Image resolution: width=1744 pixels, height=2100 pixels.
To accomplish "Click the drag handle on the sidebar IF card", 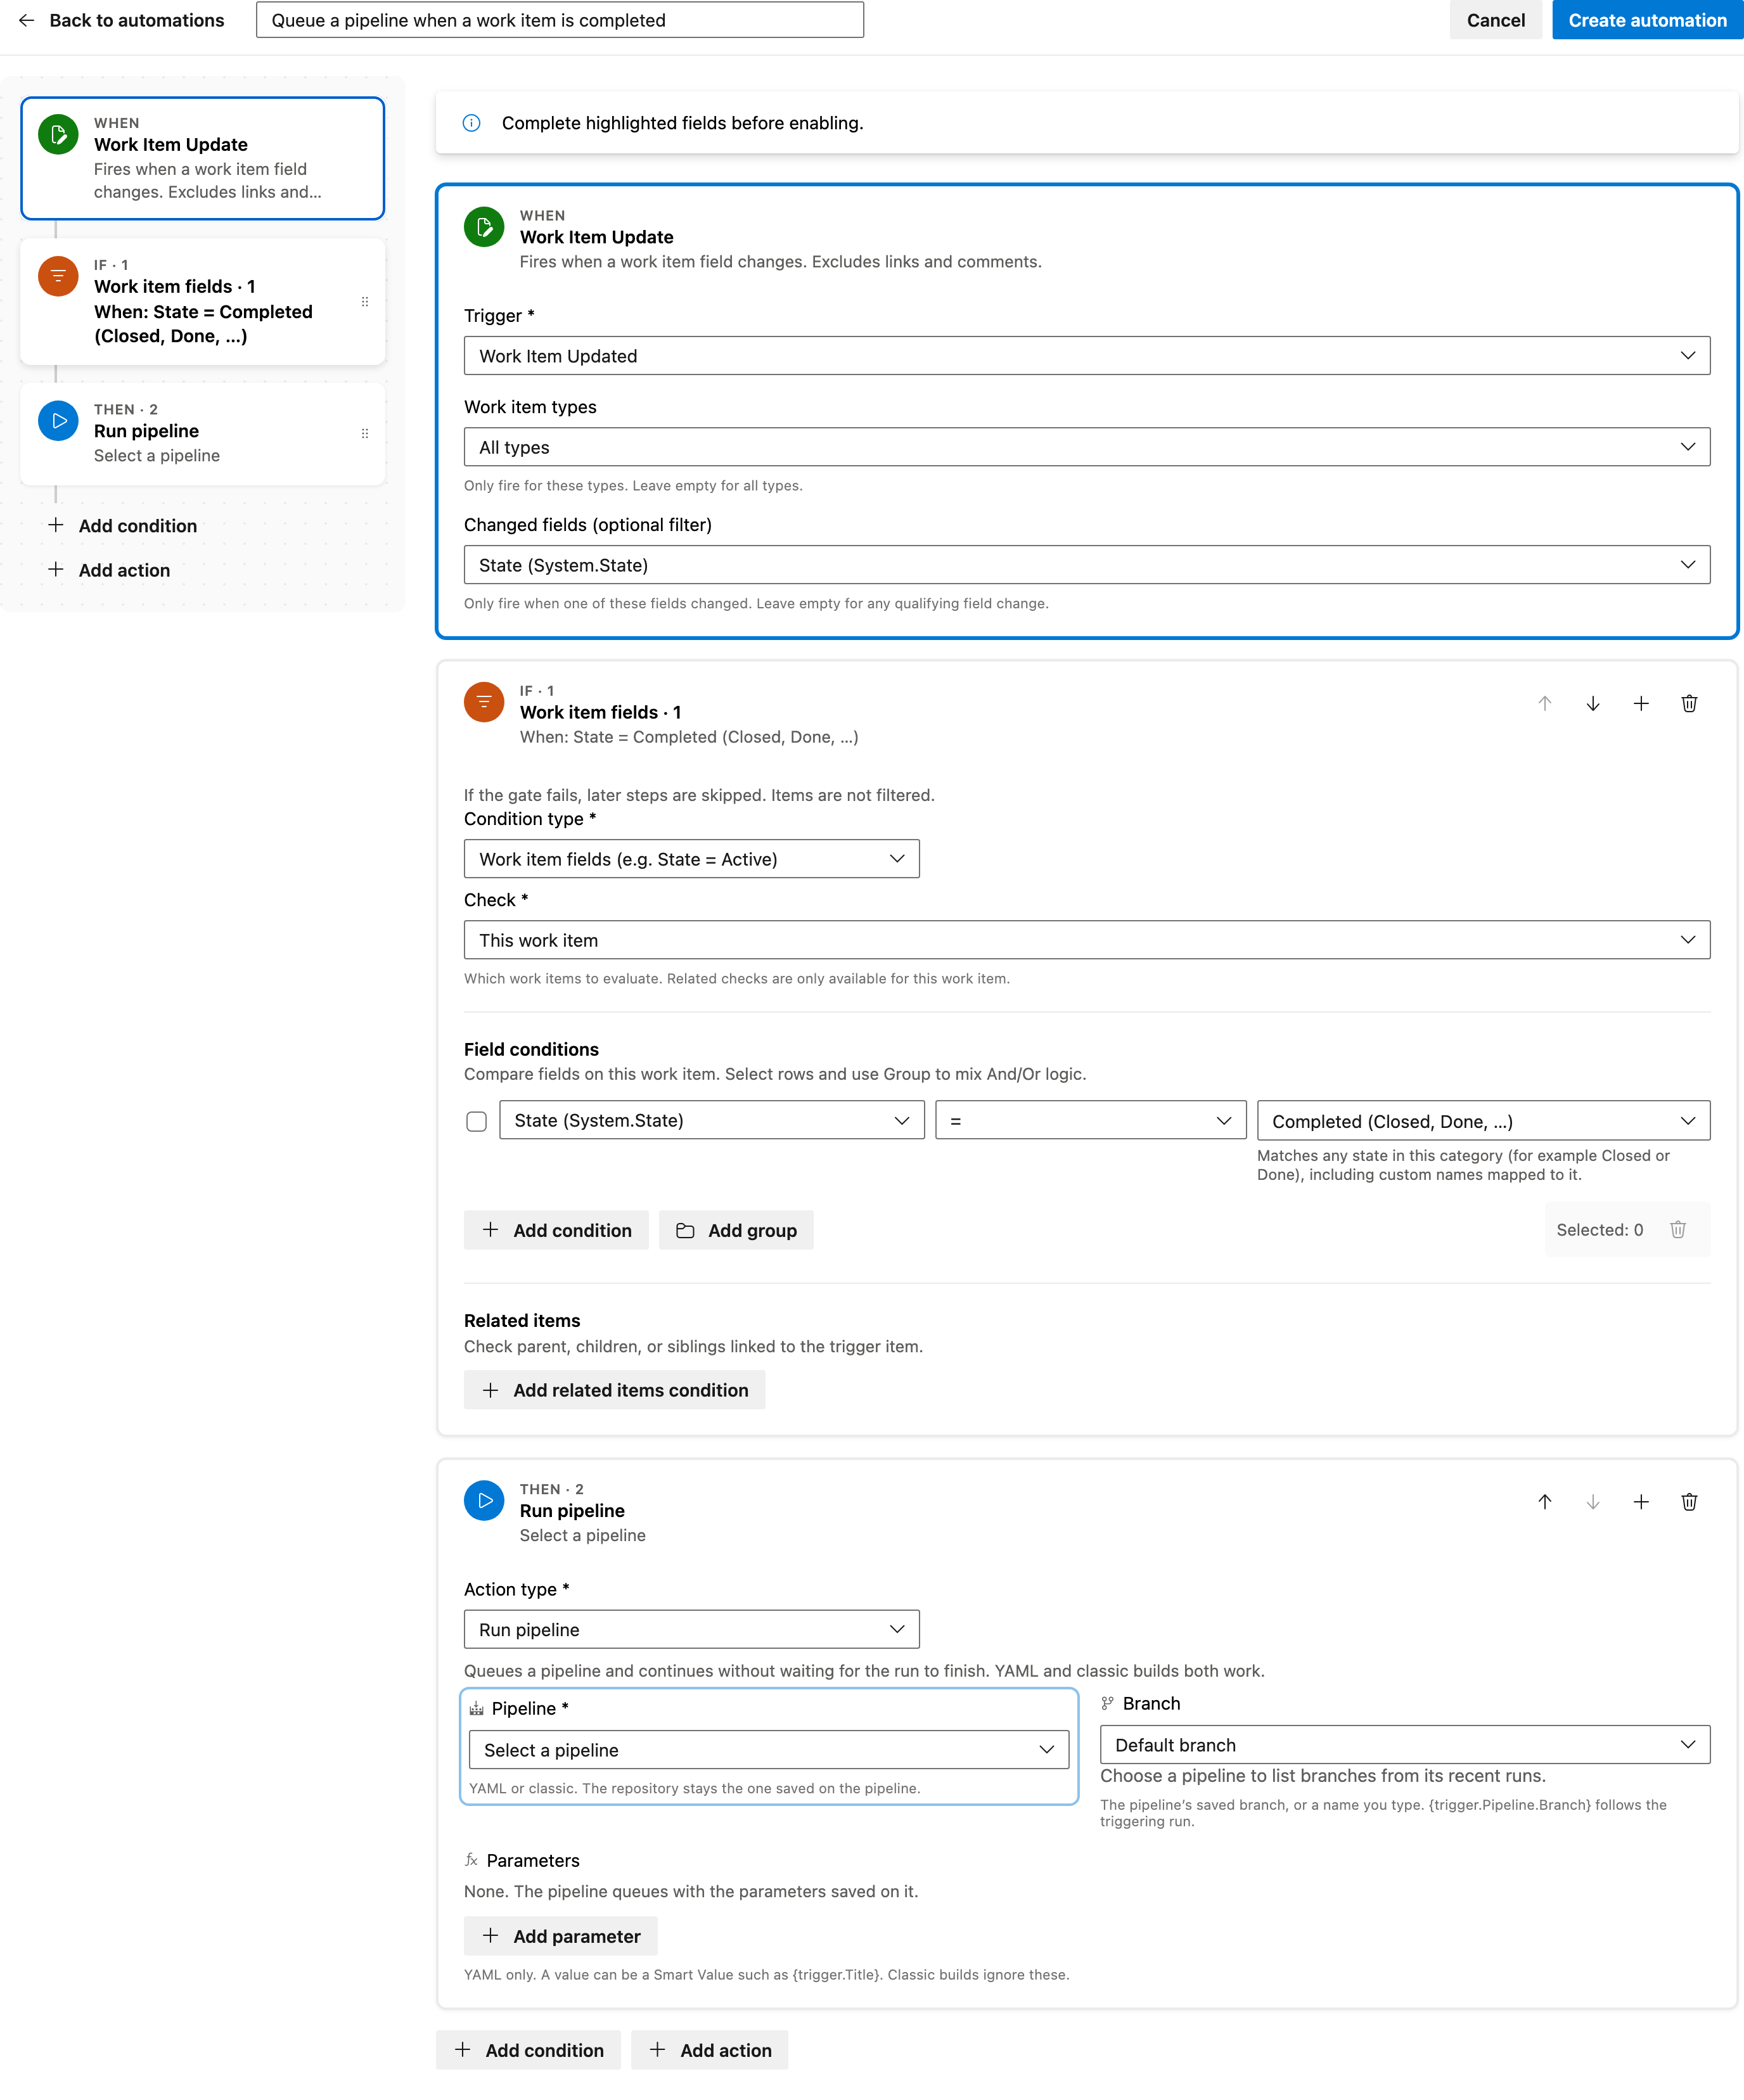I will [x=365, y=302].
